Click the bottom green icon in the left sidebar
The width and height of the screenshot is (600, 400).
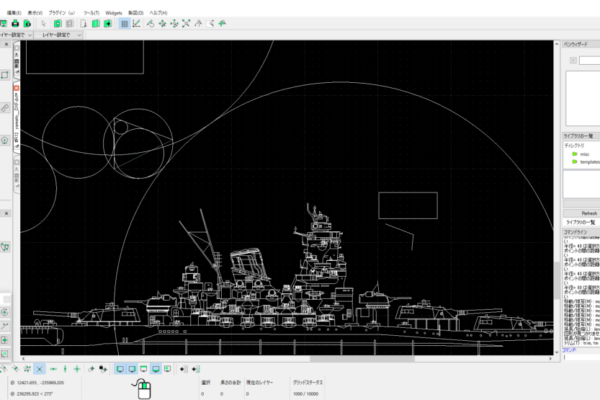[x=5, y=354]
